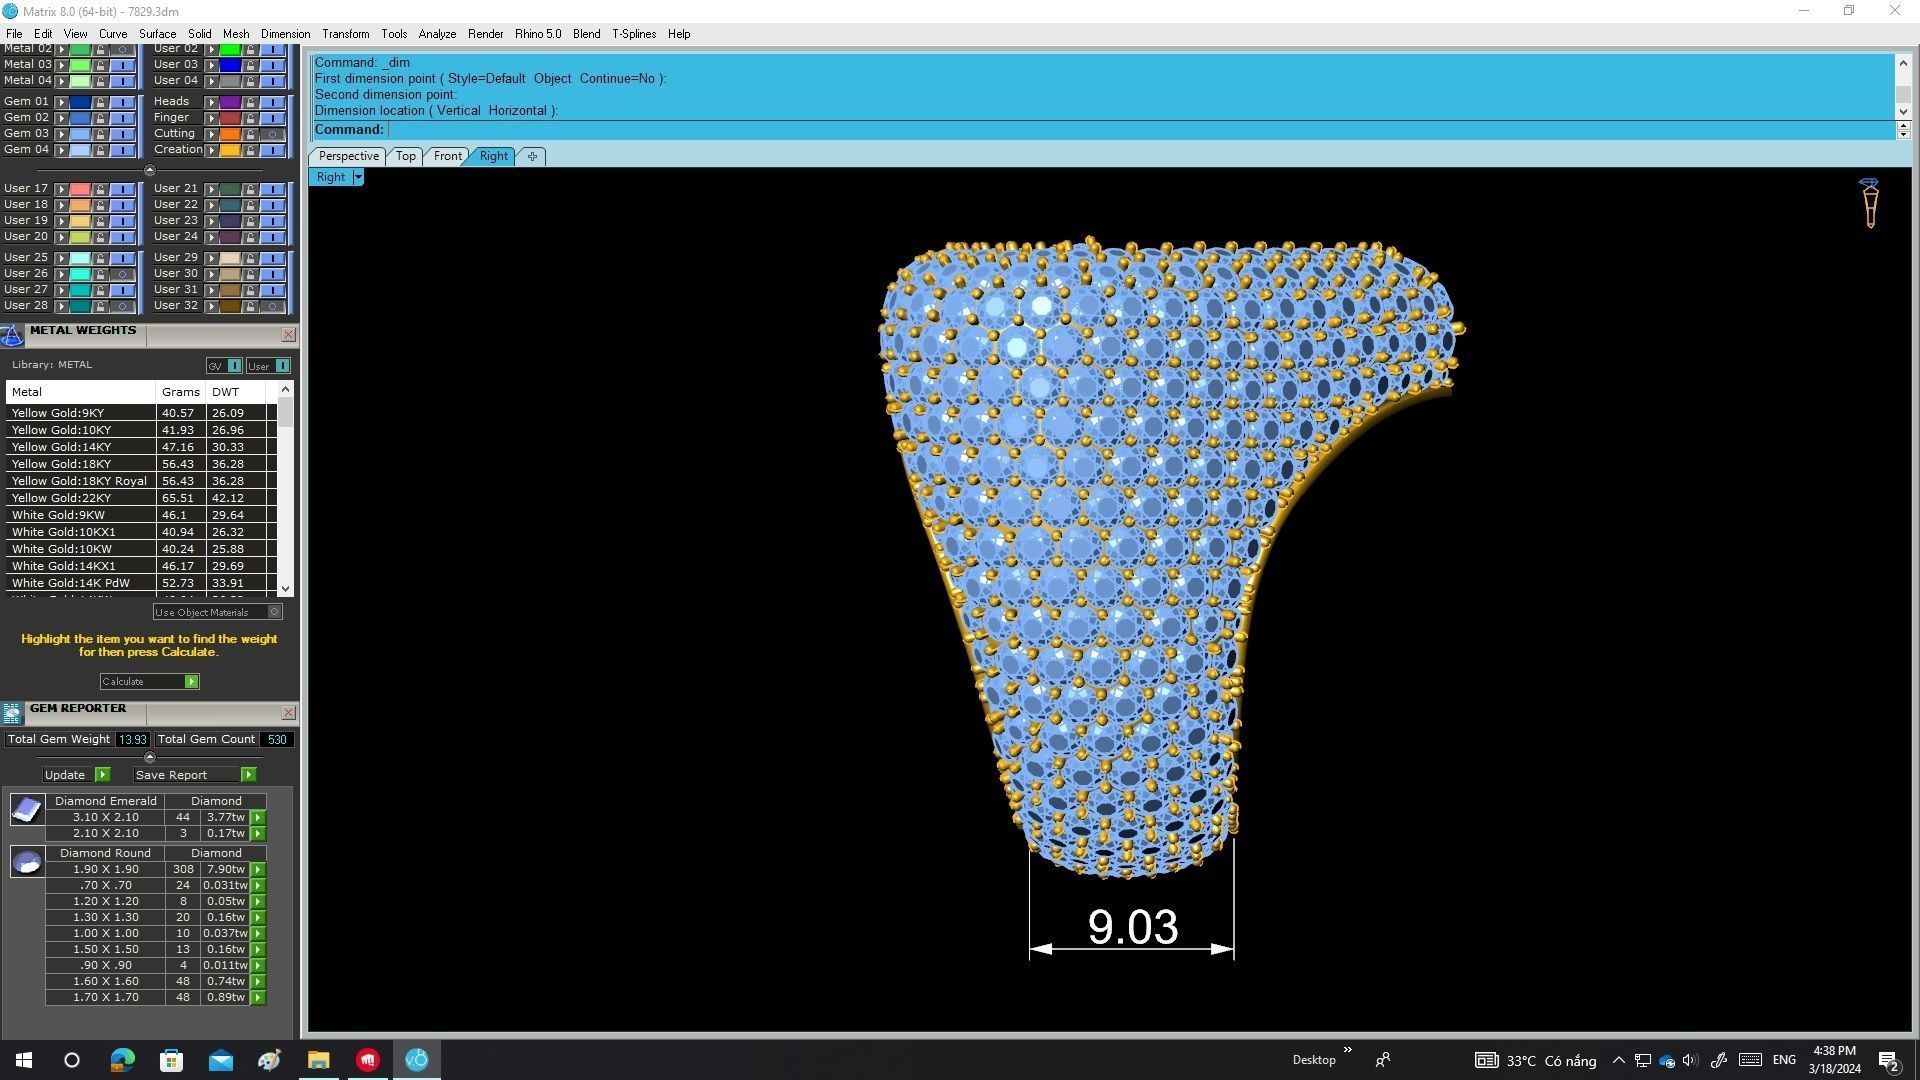Screen dimensions: 1920x1080
Task: Collapse the layer panel with divider arrow
Action: click(150, 170)
